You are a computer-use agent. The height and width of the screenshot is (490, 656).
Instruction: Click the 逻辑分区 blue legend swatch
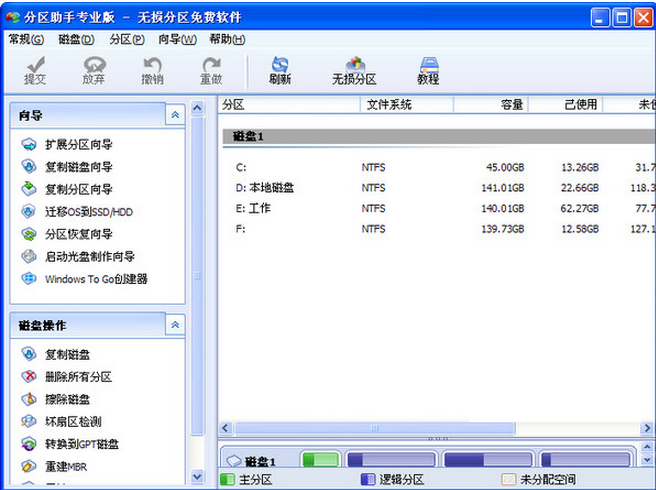pos(368,479)
